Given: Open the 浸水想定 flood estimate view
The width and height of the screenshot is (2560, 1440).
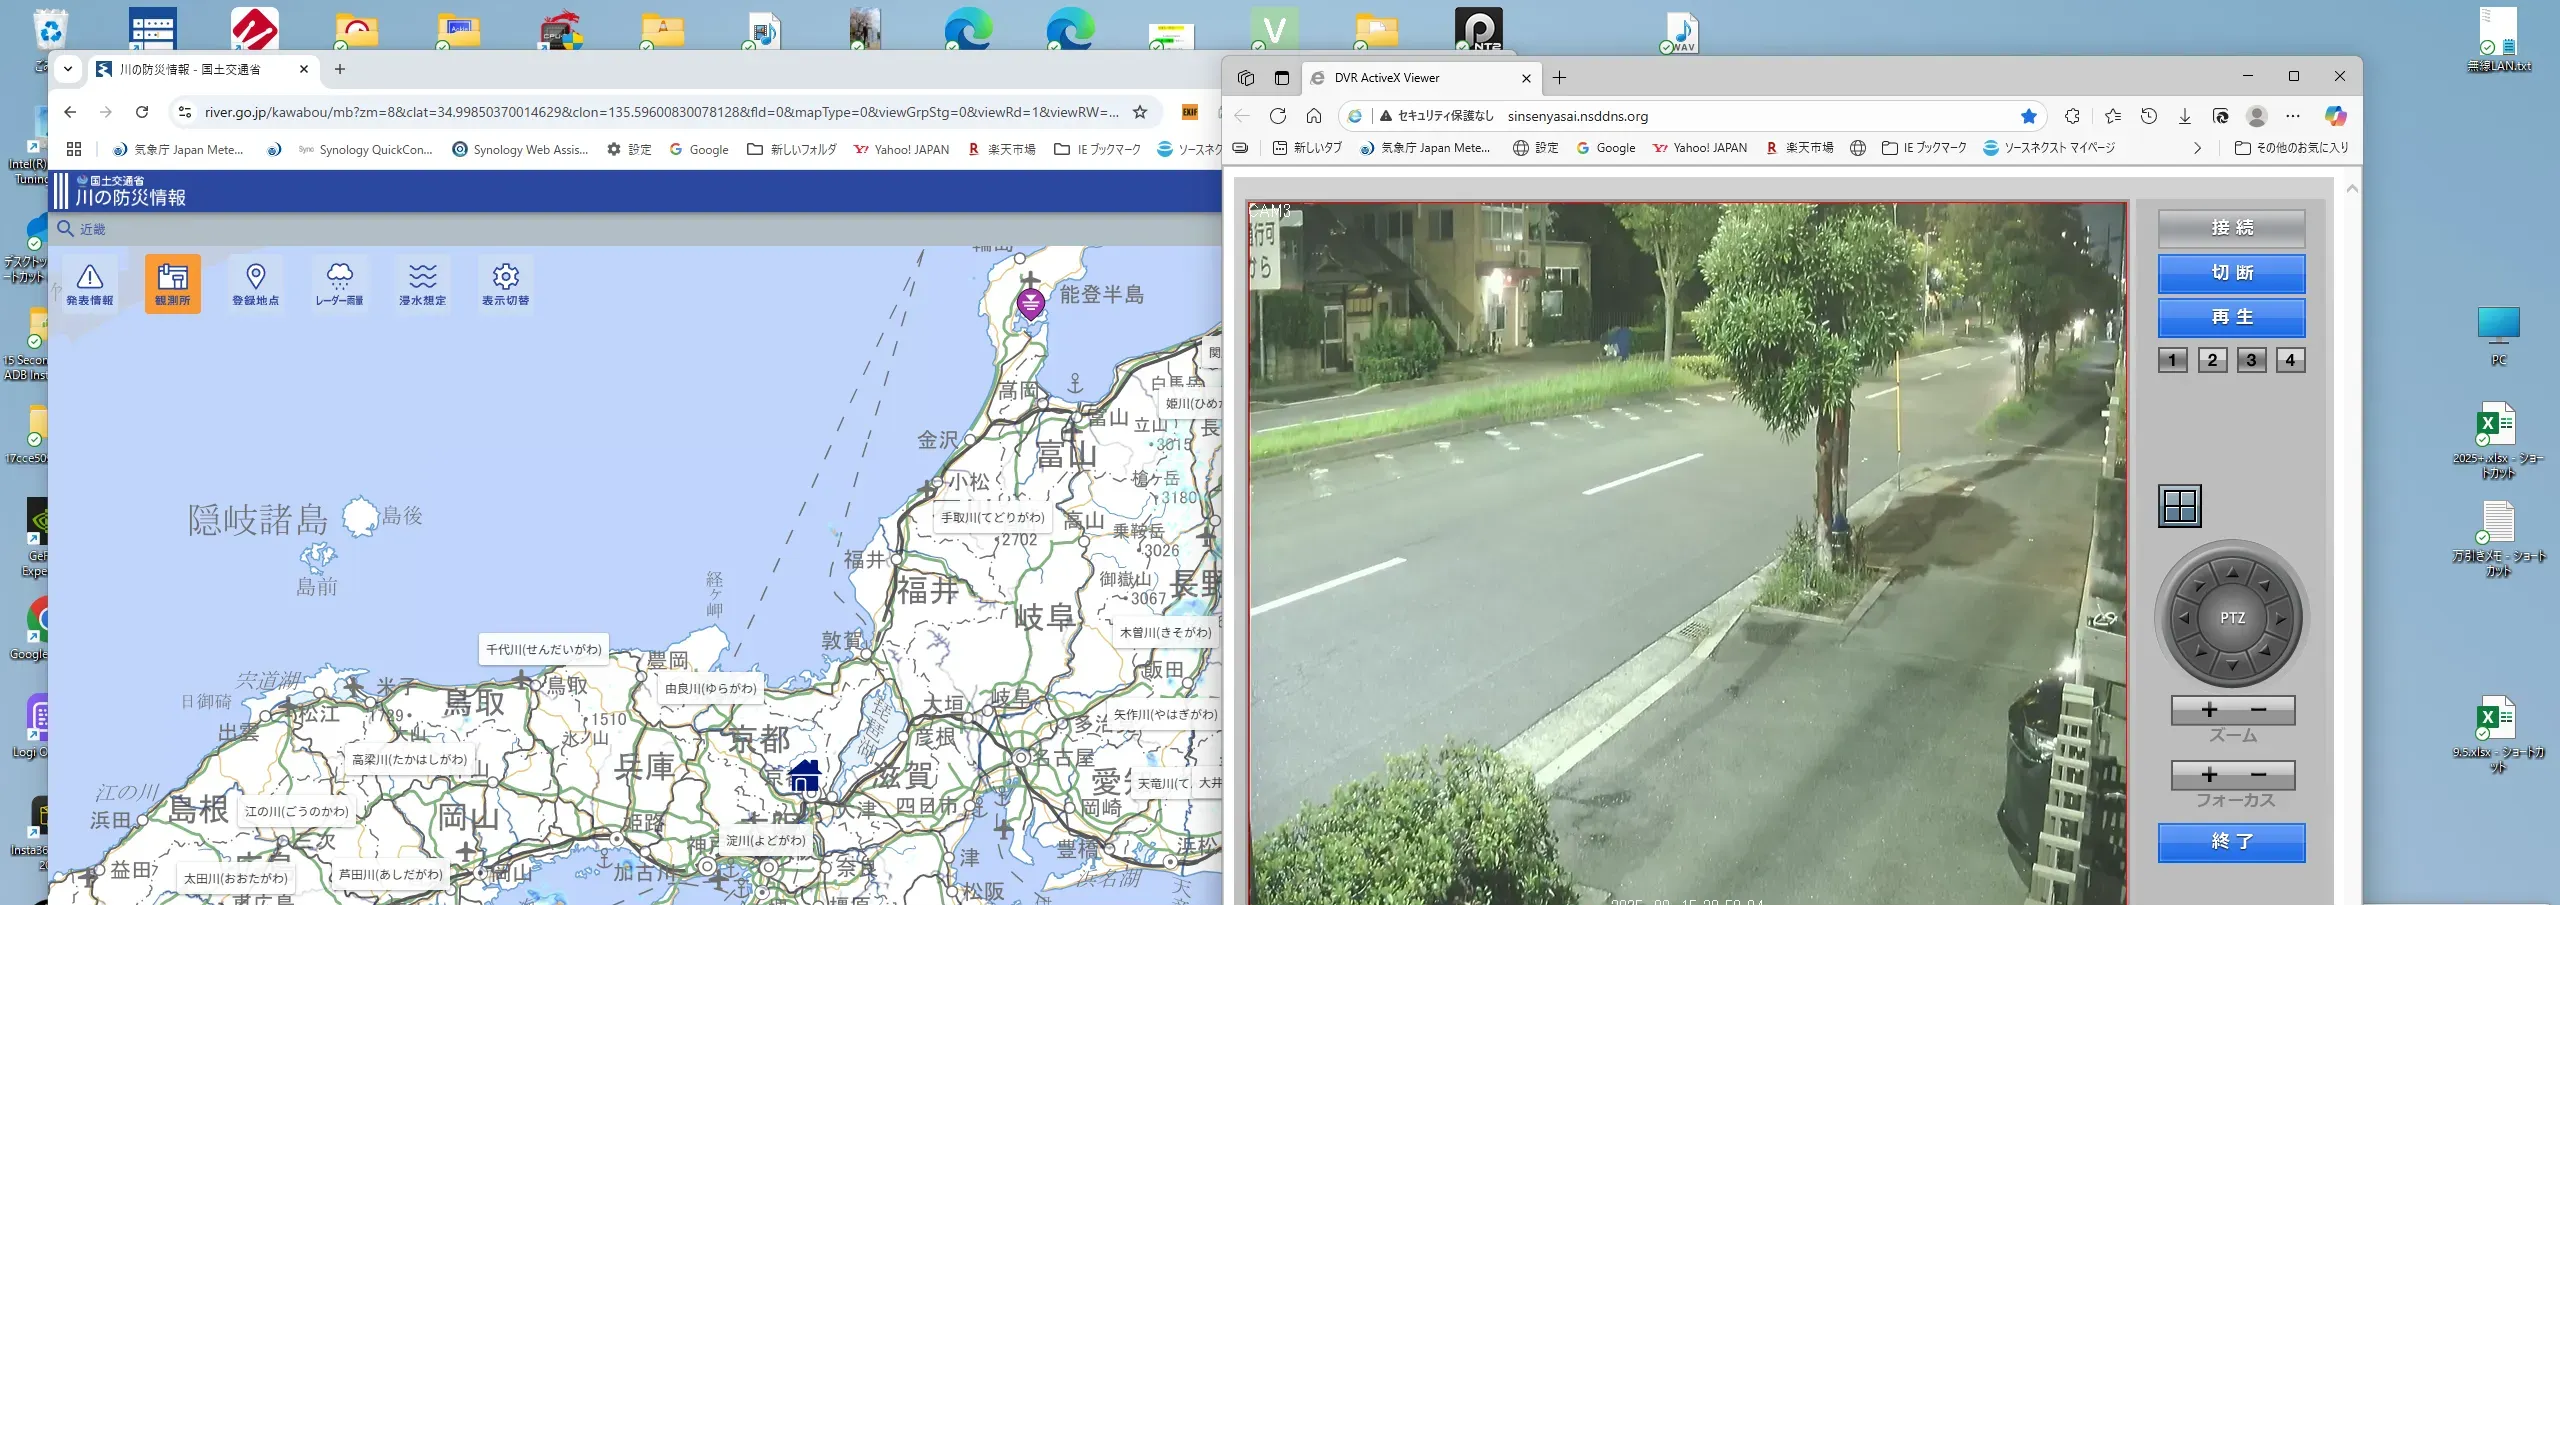Looking at the screenshot, I should point(422,284).
